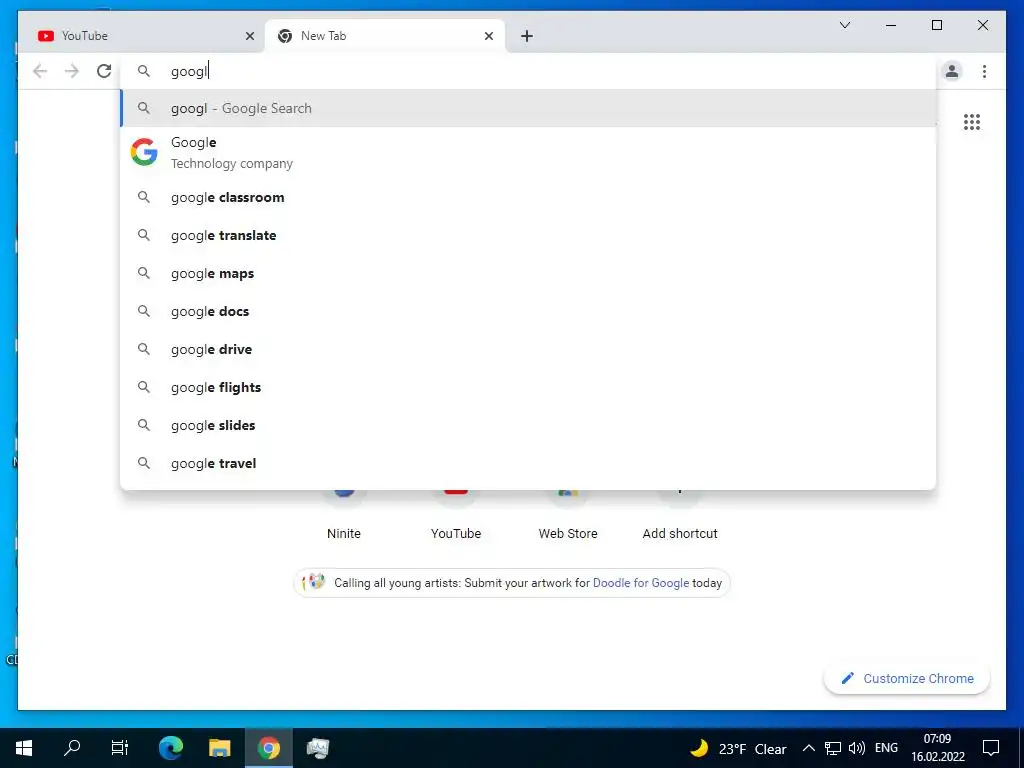Click the browser Back arrow
The image size is (1024, 768).
pyautogui.click(x=40, y=71)
